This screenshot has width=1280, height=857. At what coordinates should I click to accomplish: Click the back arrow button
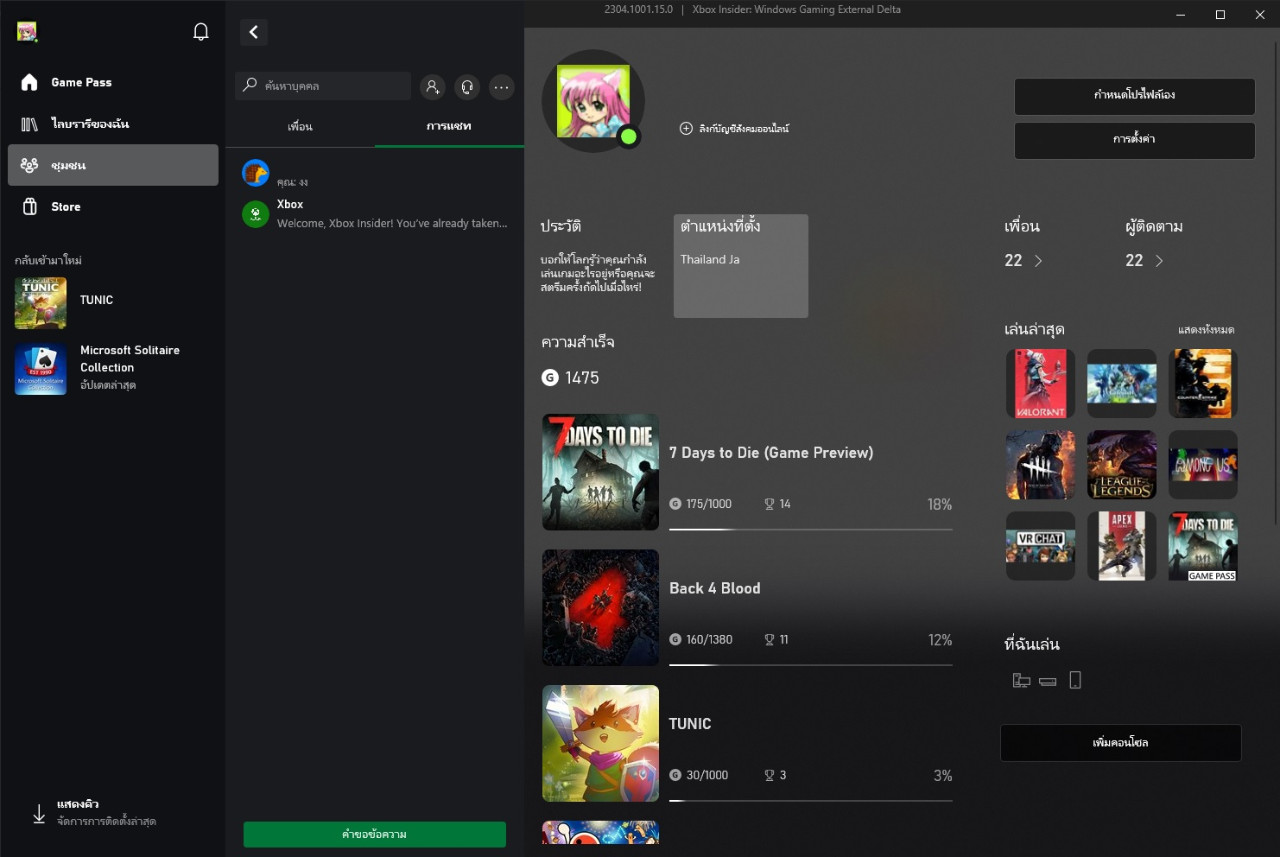[x=254, y=32]
